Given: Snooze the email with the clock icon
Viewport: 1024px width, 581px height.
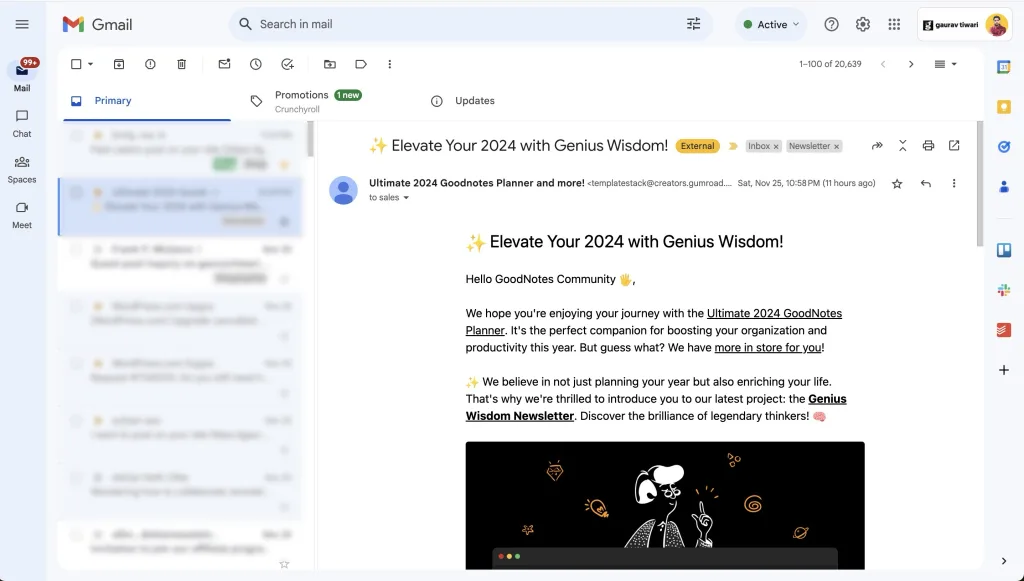Looking at the screenshot, I should click(256, 64).
